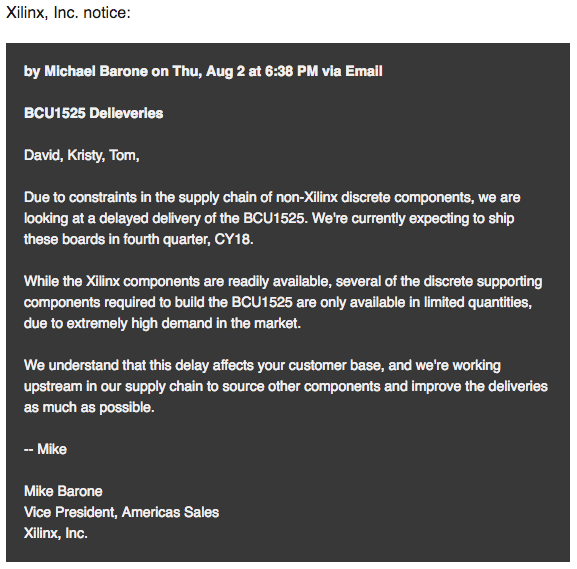The height and width of the screenshot is (569, 577).
Task: Click the timestamp 'Thu, Aug 2 at 6:38 PM'
Action: (245, 71)
